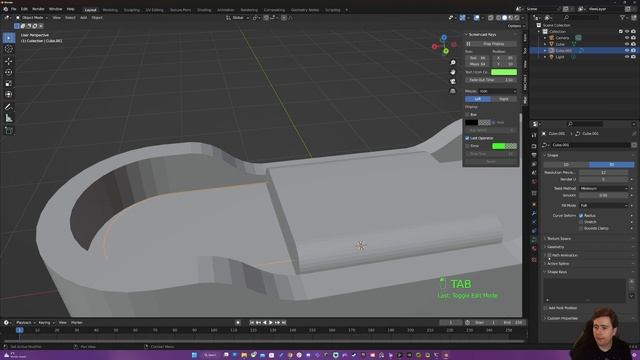Open the Twist Method dropdown
Viewport: 640px width, 360px height.
pyautogui.click(x=603, y=188)
